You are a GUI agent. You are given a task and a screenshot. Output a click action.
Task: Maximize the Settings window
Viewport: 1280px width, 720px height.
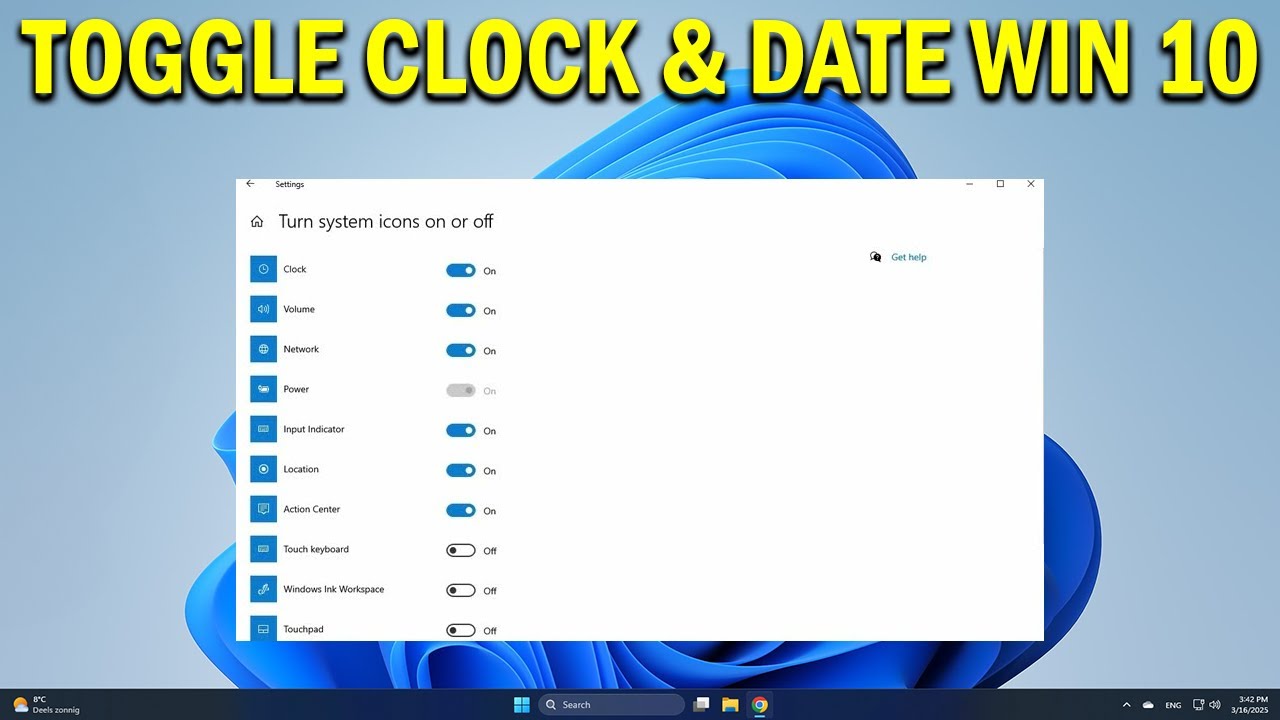coord(1000,184)
